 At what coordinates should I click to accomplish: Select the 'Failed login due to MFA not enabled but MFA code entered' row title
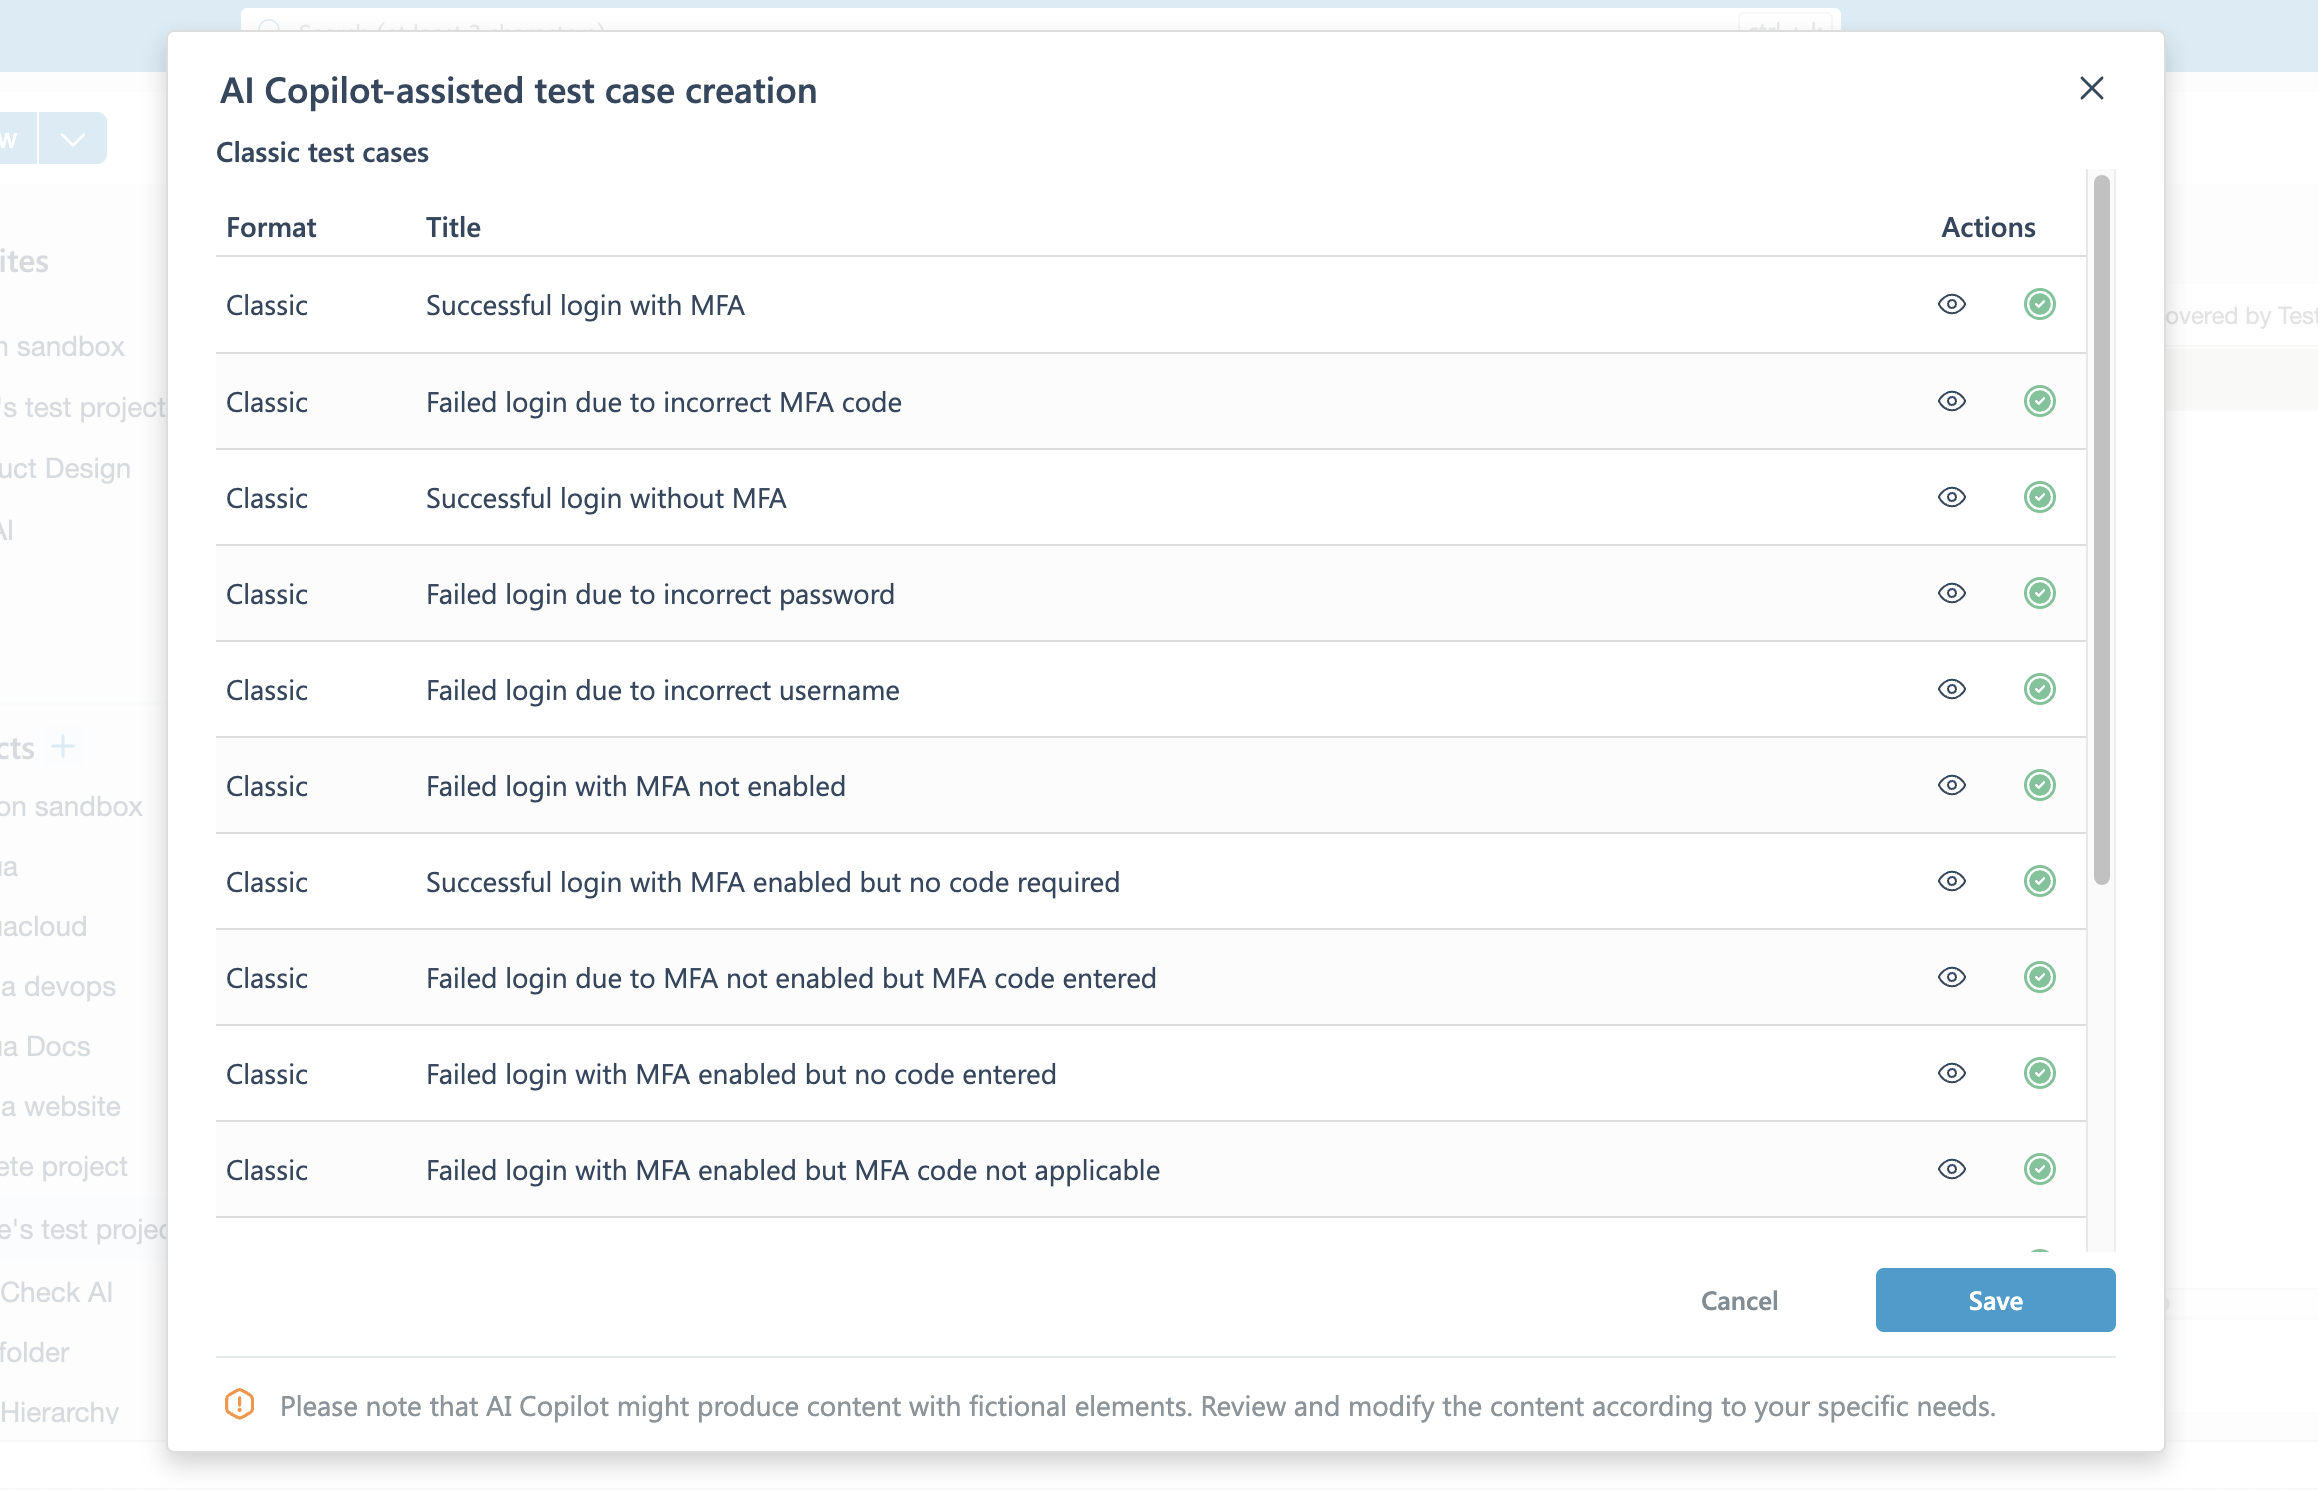click(790, 978)
